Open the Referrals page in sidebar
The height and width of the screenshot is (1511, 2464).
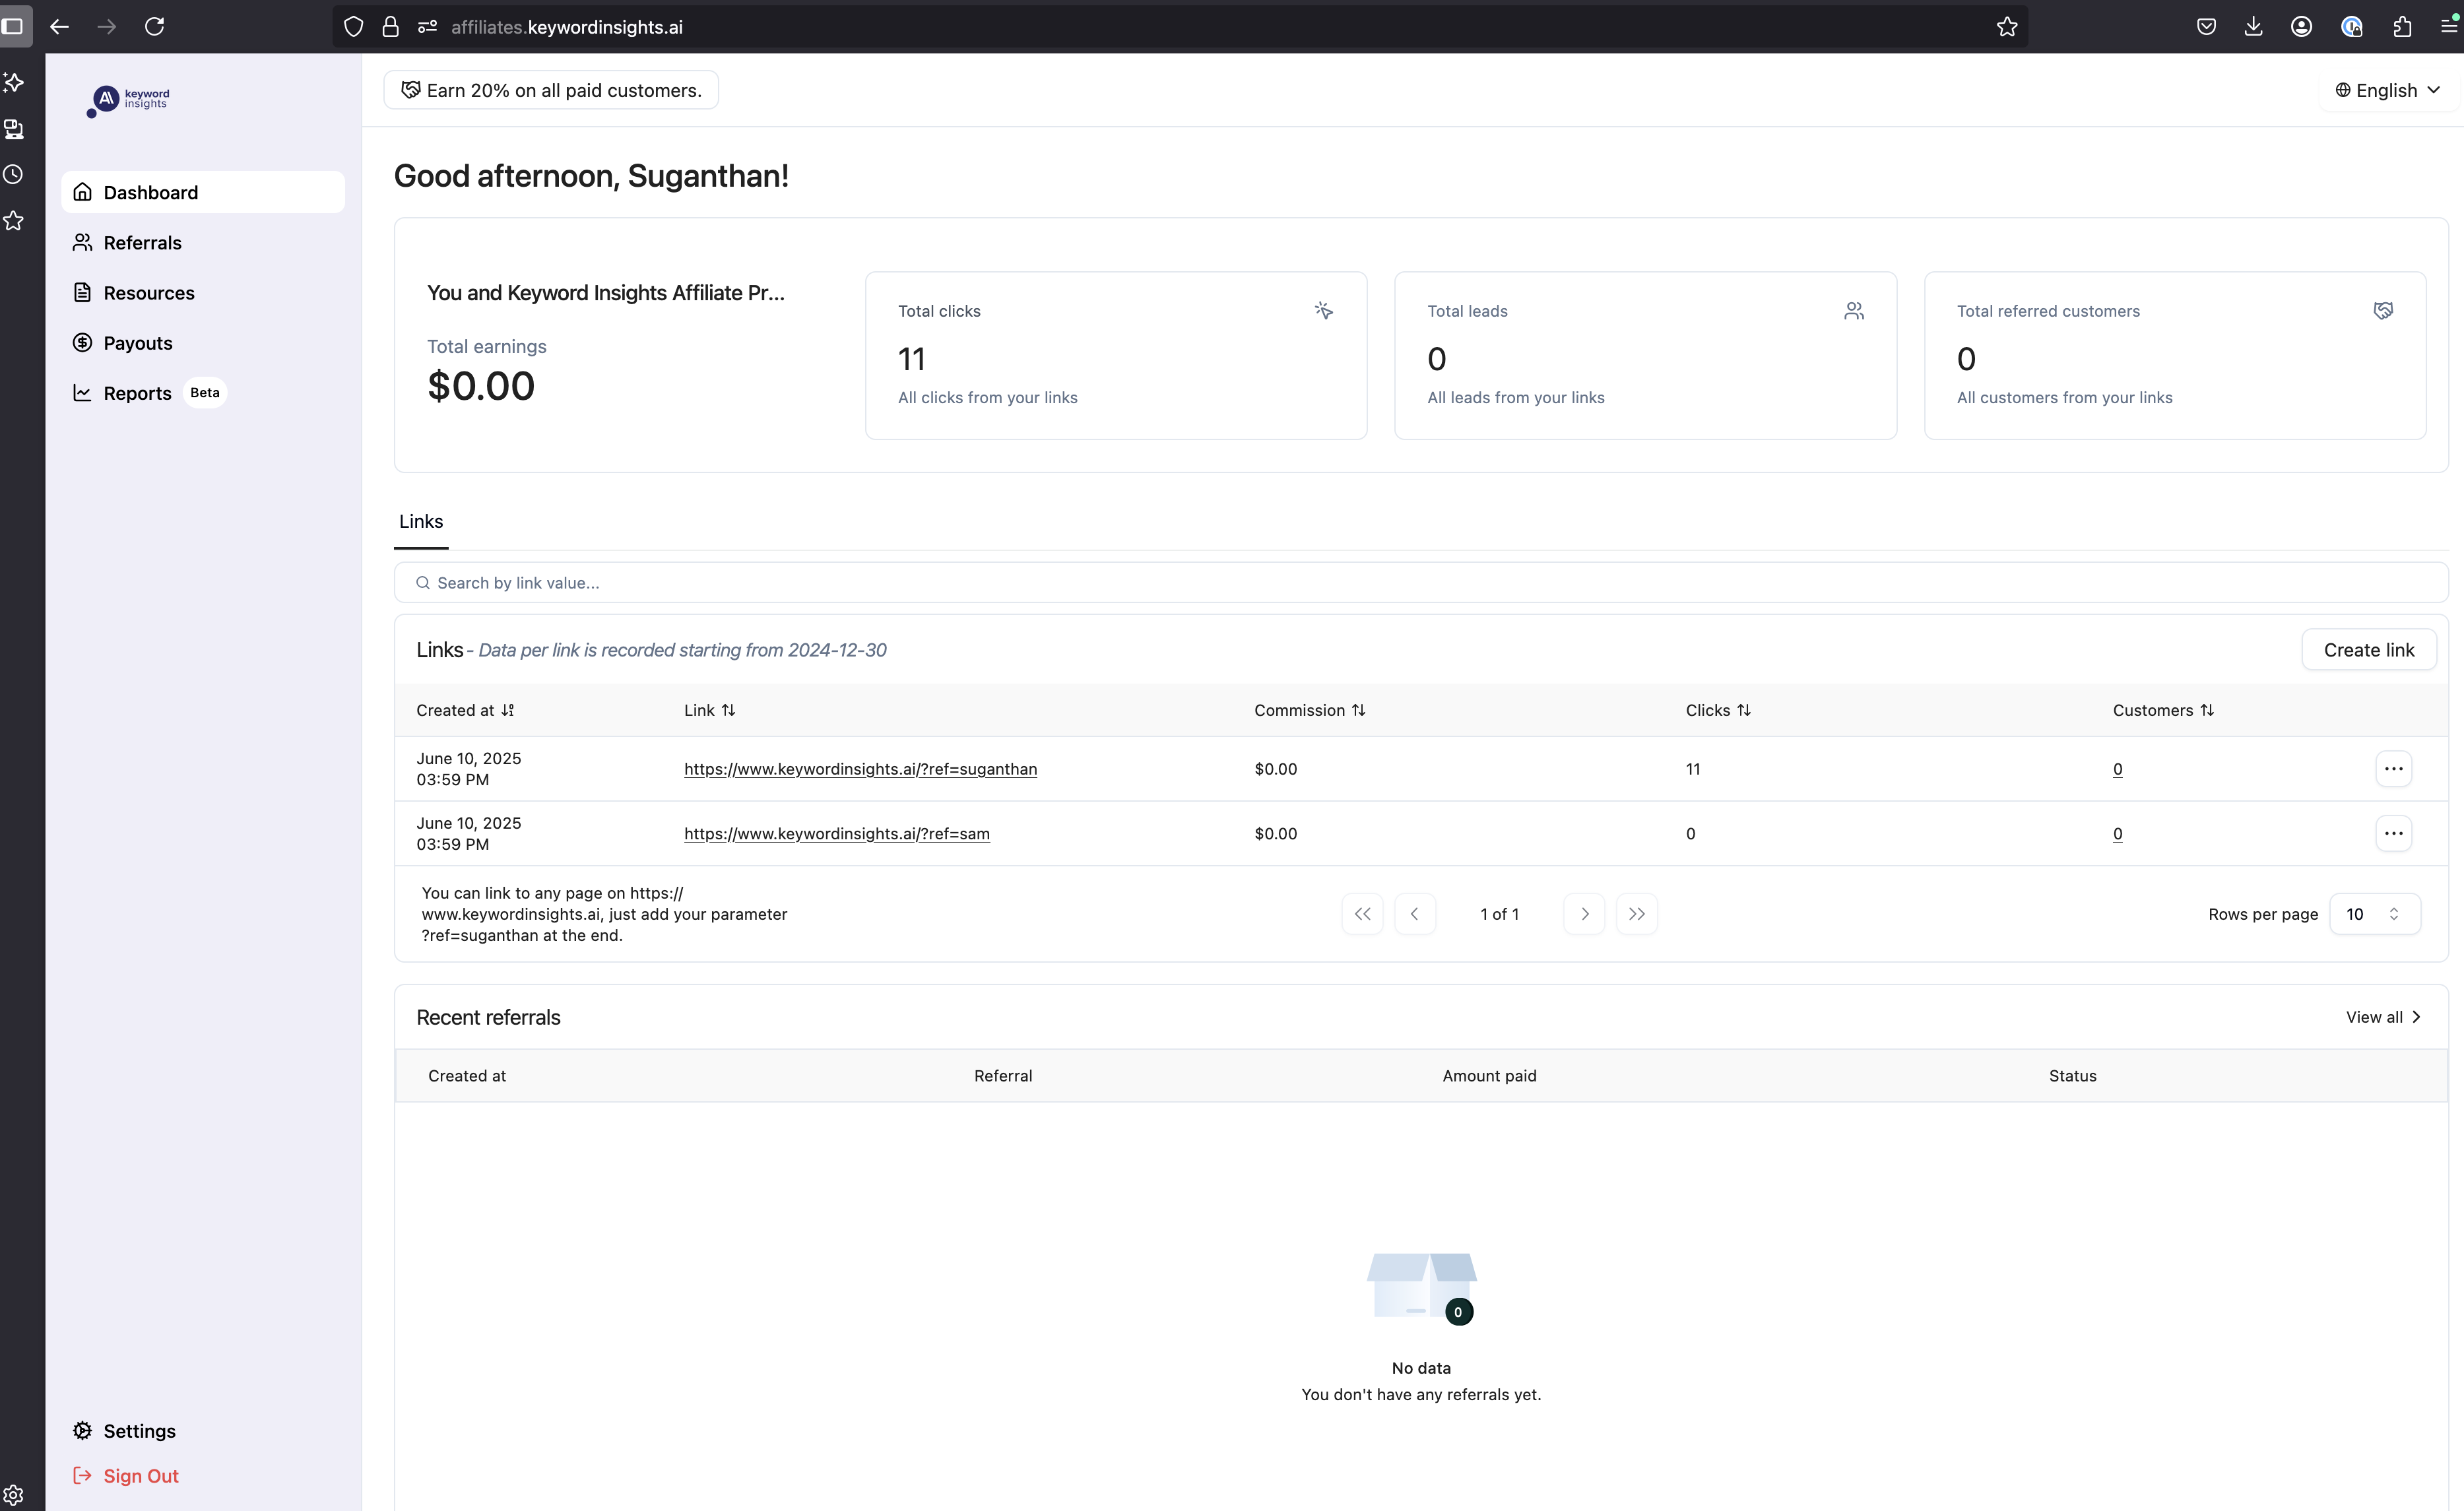(142, 243)
